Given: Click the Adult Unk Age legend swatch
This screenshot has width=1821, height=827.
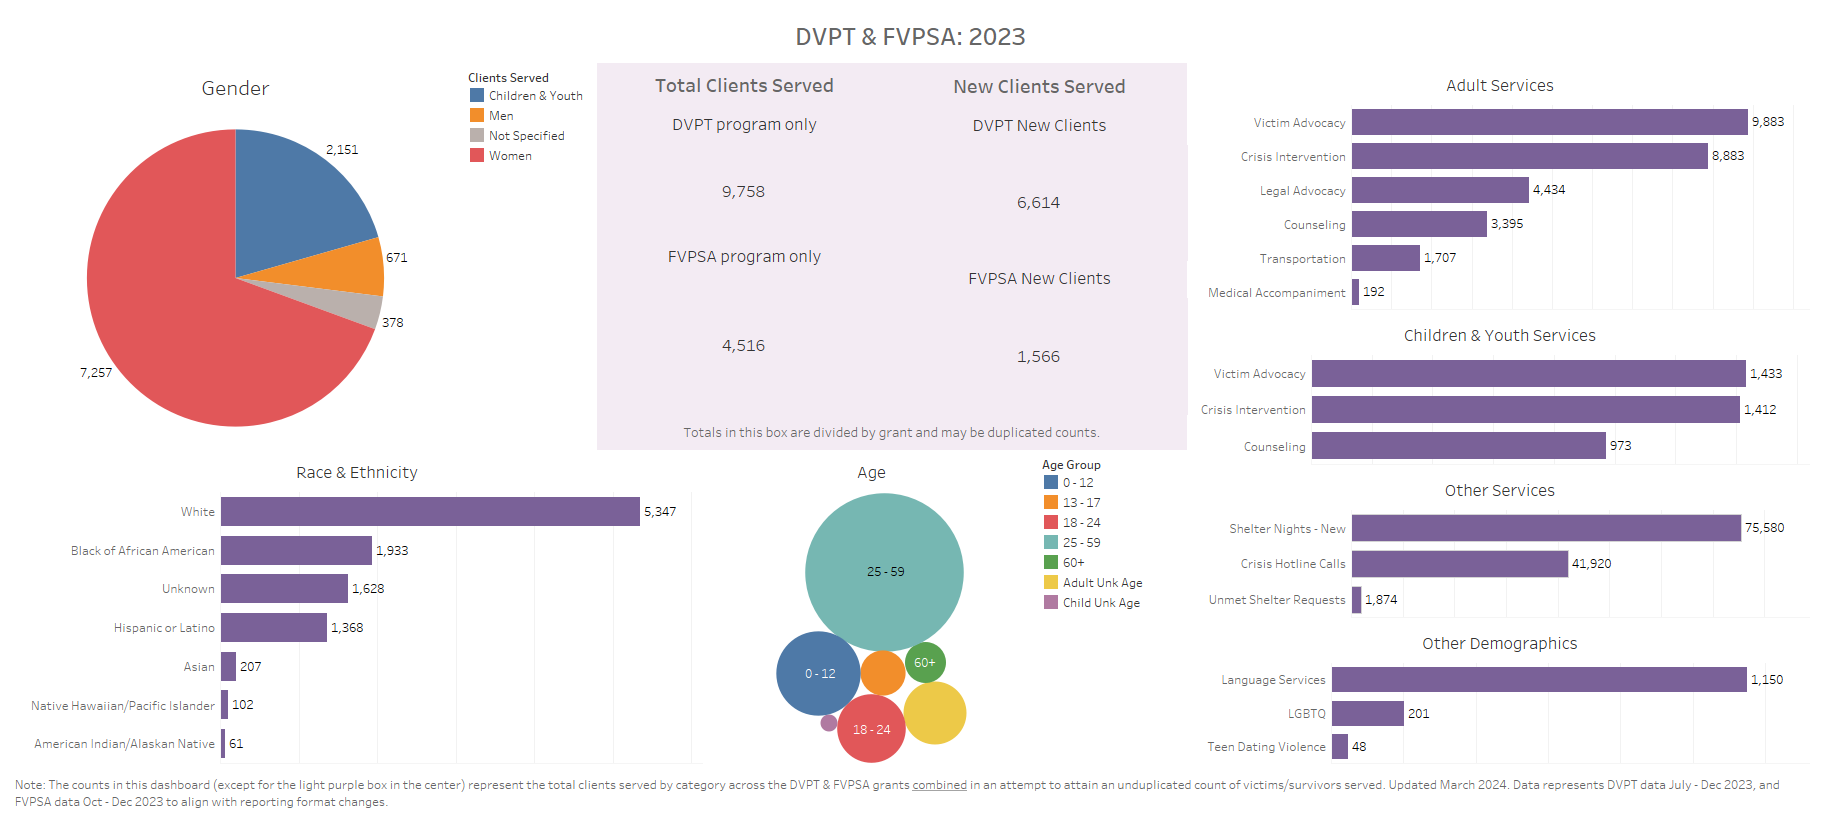Looking at the screenshot, I should (x=1051, y=583).
